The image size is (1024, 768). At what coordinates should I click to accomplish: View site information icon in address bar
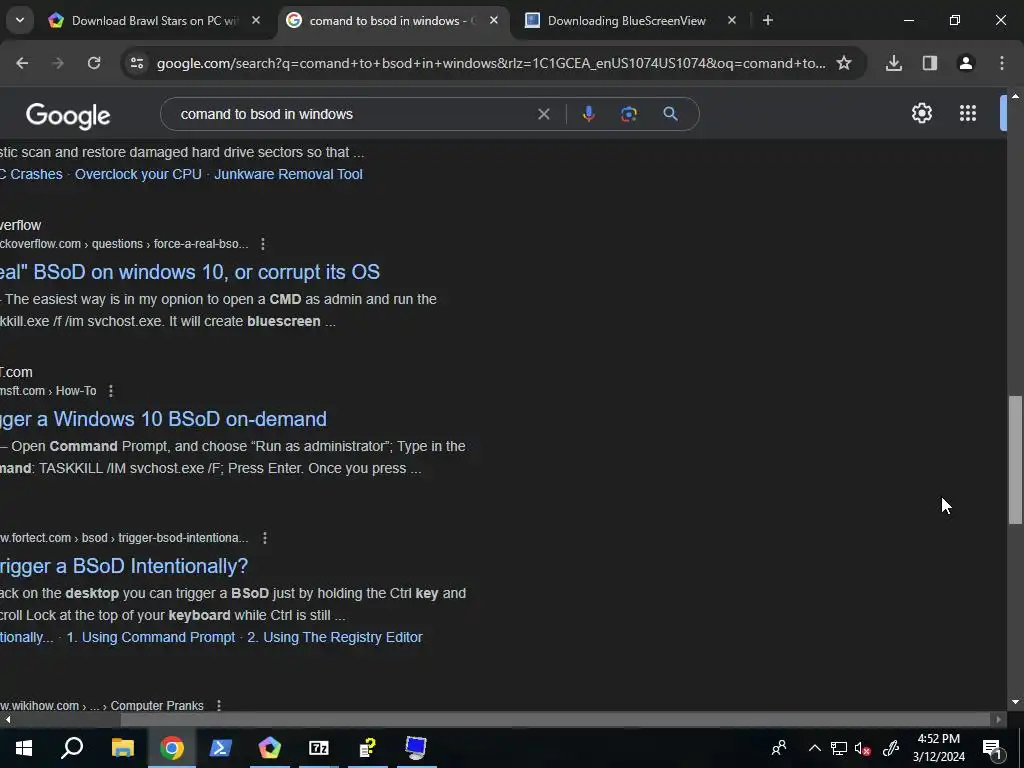click(137, 63)
